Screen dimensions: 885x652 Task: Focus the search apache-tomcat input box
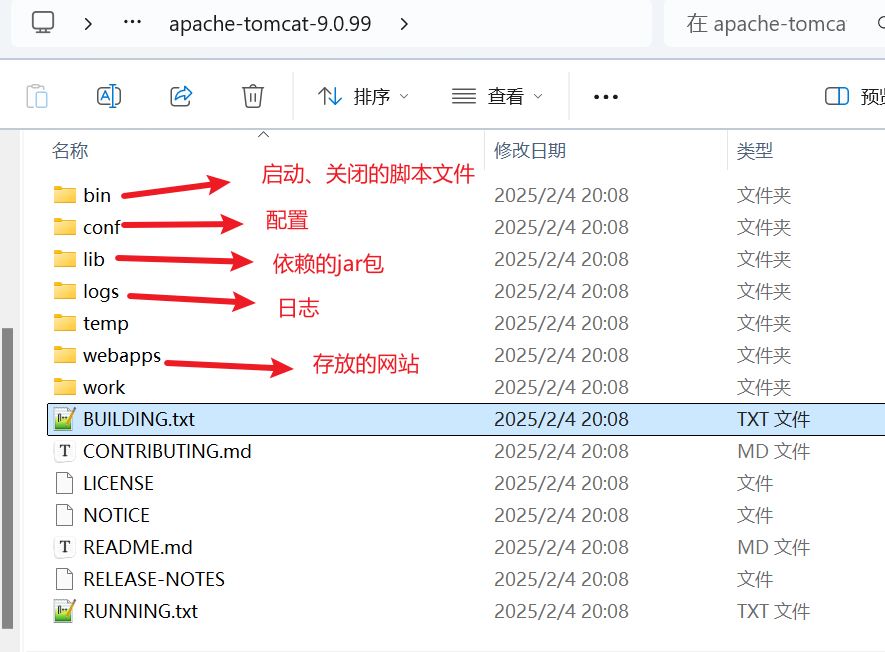pyautogui.click(x=774, y=24)
